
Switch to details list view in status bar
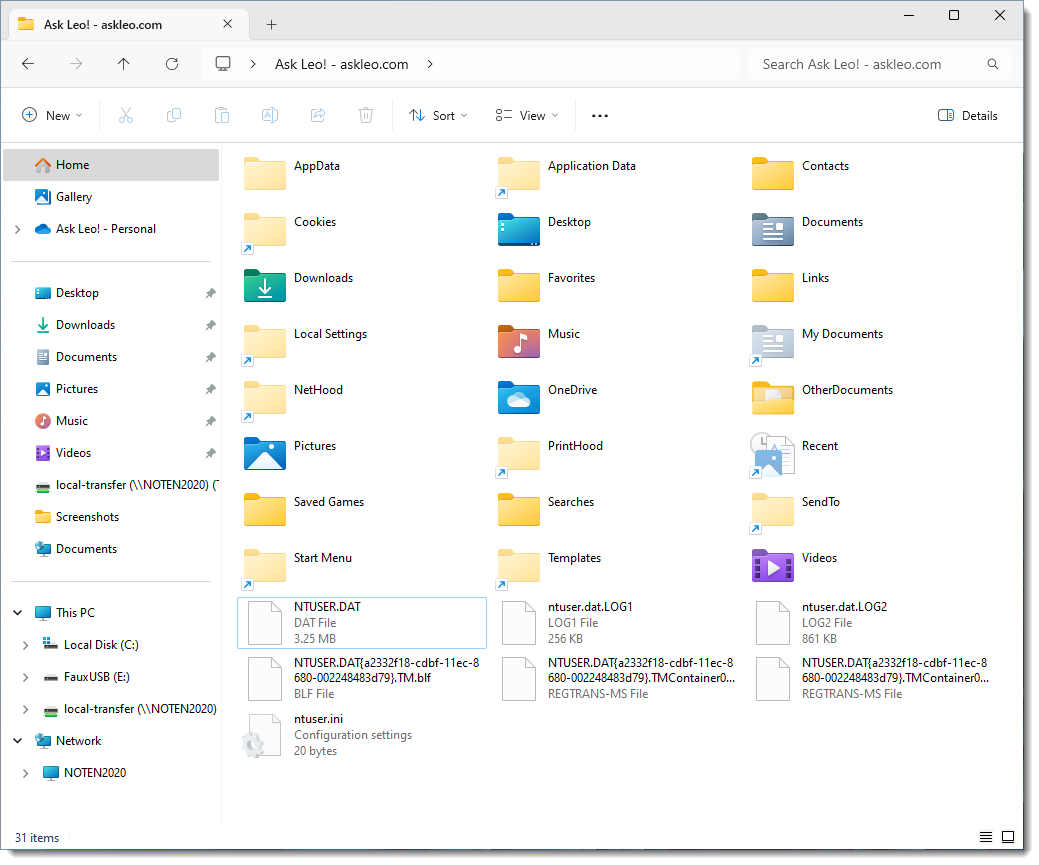986,837
